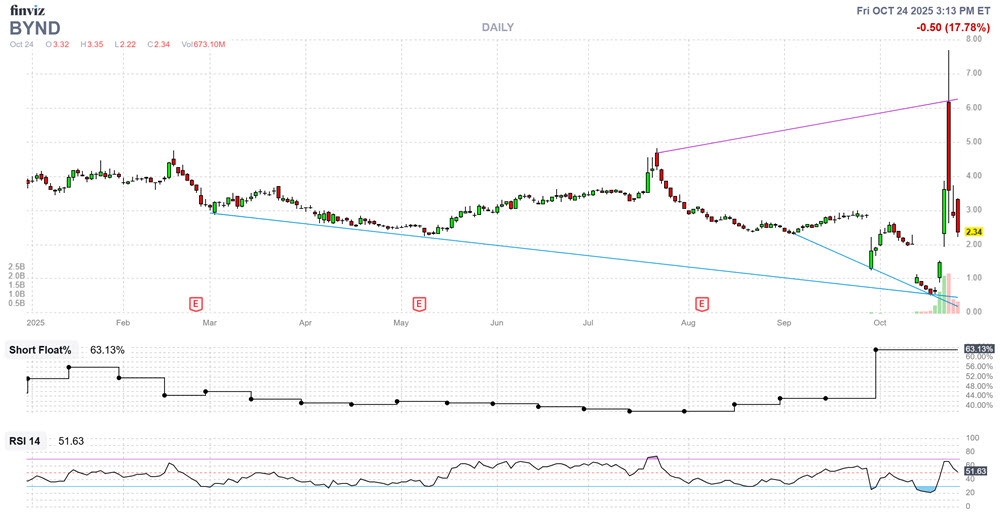Click the Sep label on the time axis
Image resolution: width=1000 pixels, height=518 pixels.
784,323
